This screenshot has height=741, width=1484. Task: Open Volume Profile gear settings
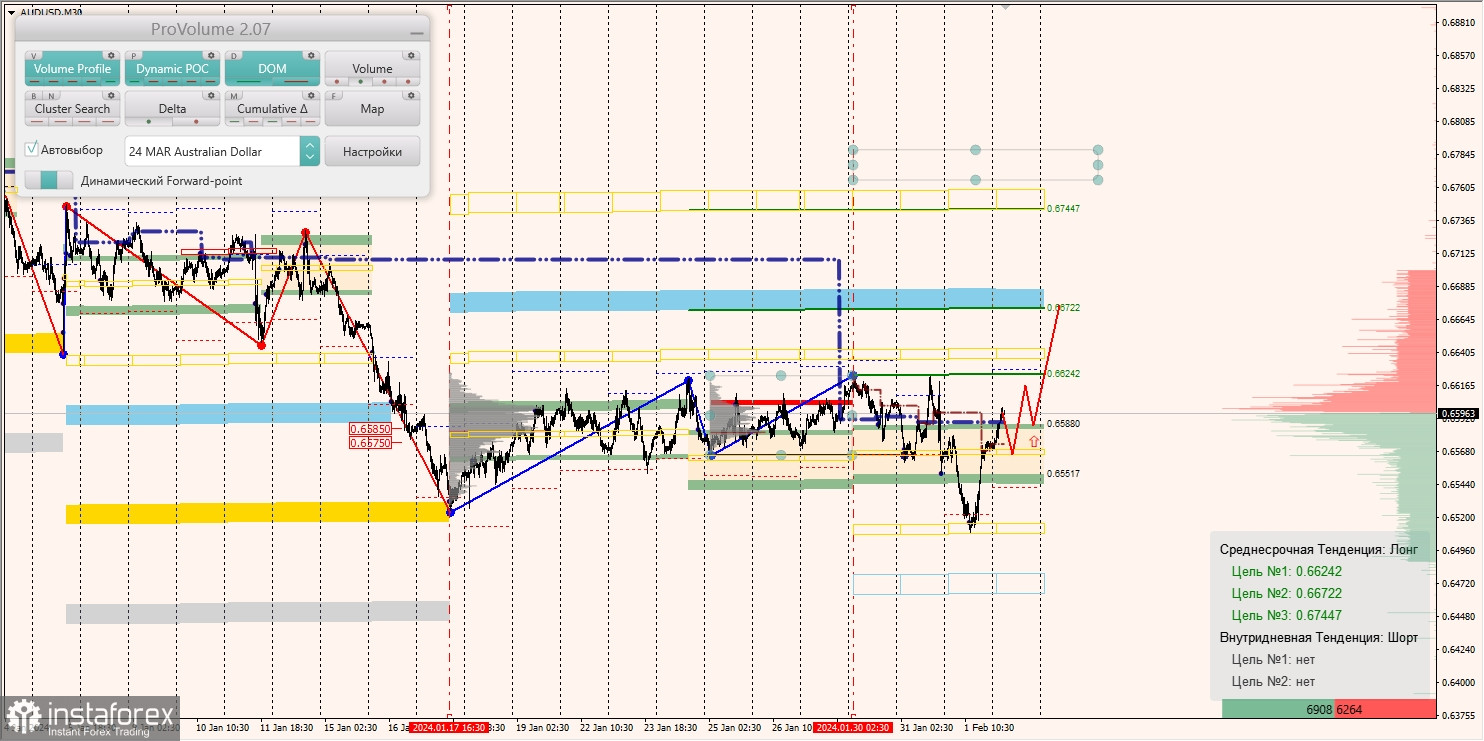(x=111, y=56)
